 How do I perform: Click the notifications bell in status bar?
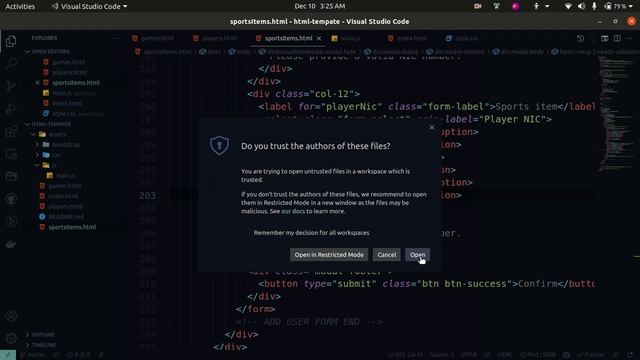point(631,355)
